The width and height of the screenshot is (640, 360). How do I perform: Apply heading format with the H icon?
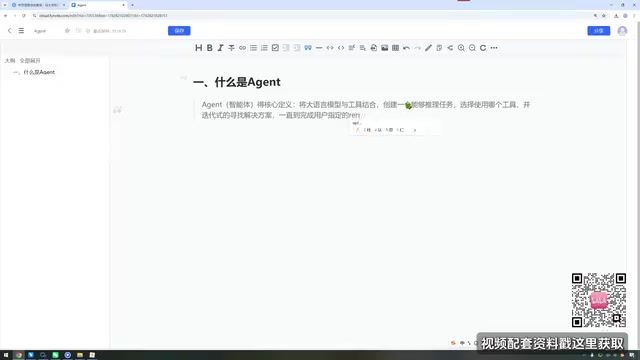[198, 48]
